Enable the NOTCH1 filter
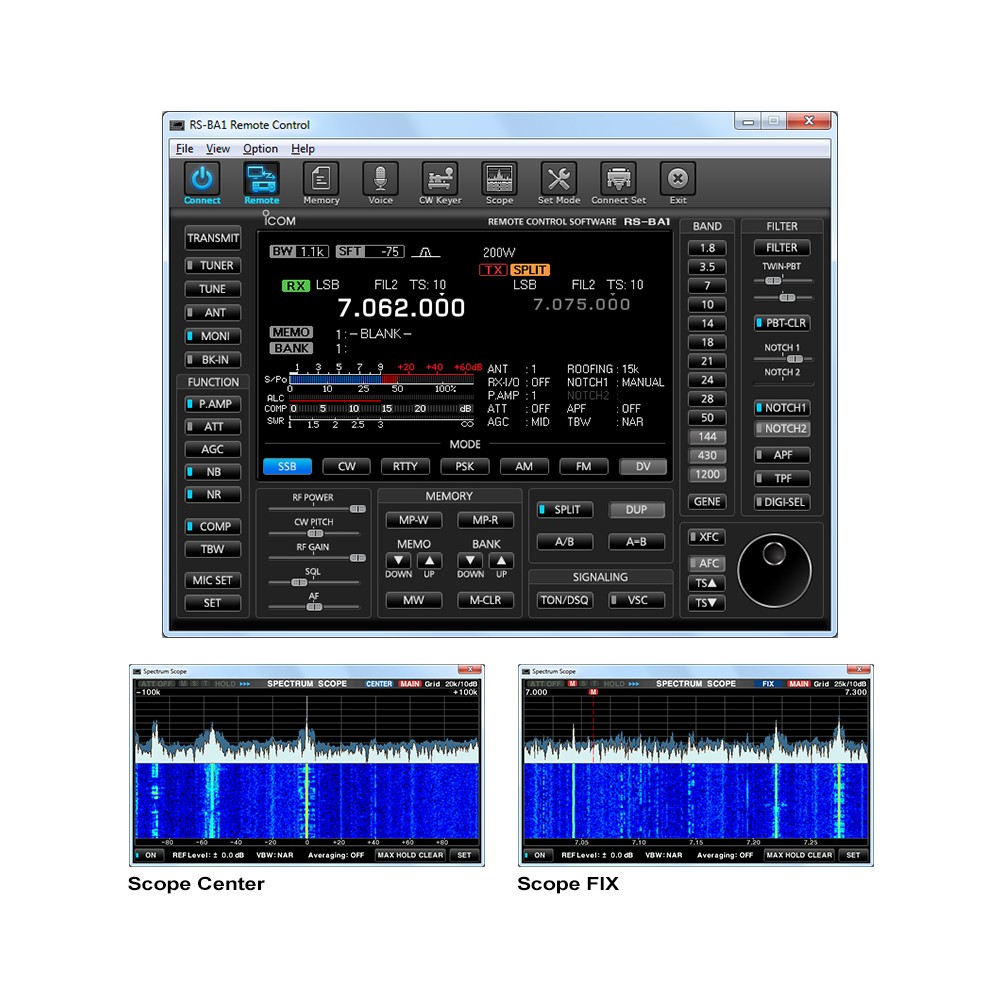The image size is (1000, 1000). click(x=781, y=407)
